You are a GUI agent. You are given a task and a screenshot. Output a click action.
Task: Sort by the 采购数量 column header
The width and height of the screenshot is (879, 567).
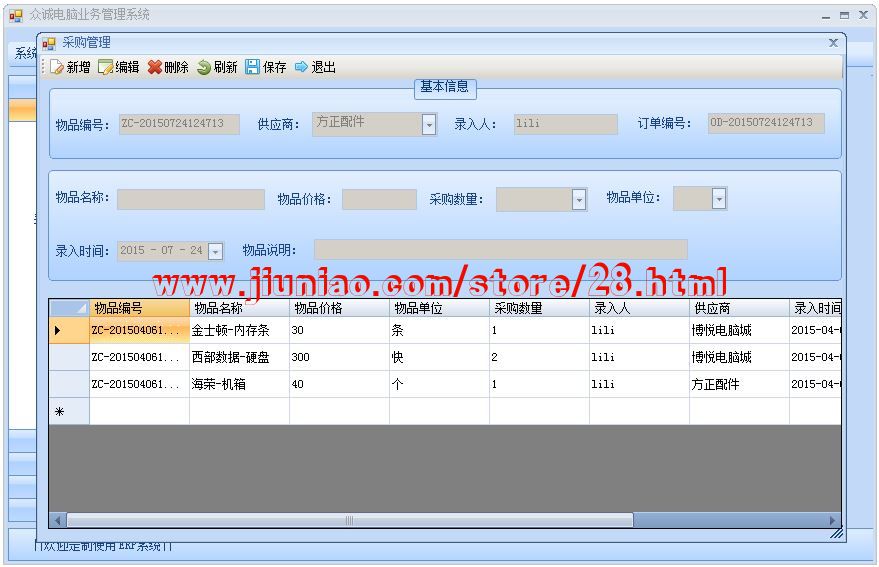539,308
